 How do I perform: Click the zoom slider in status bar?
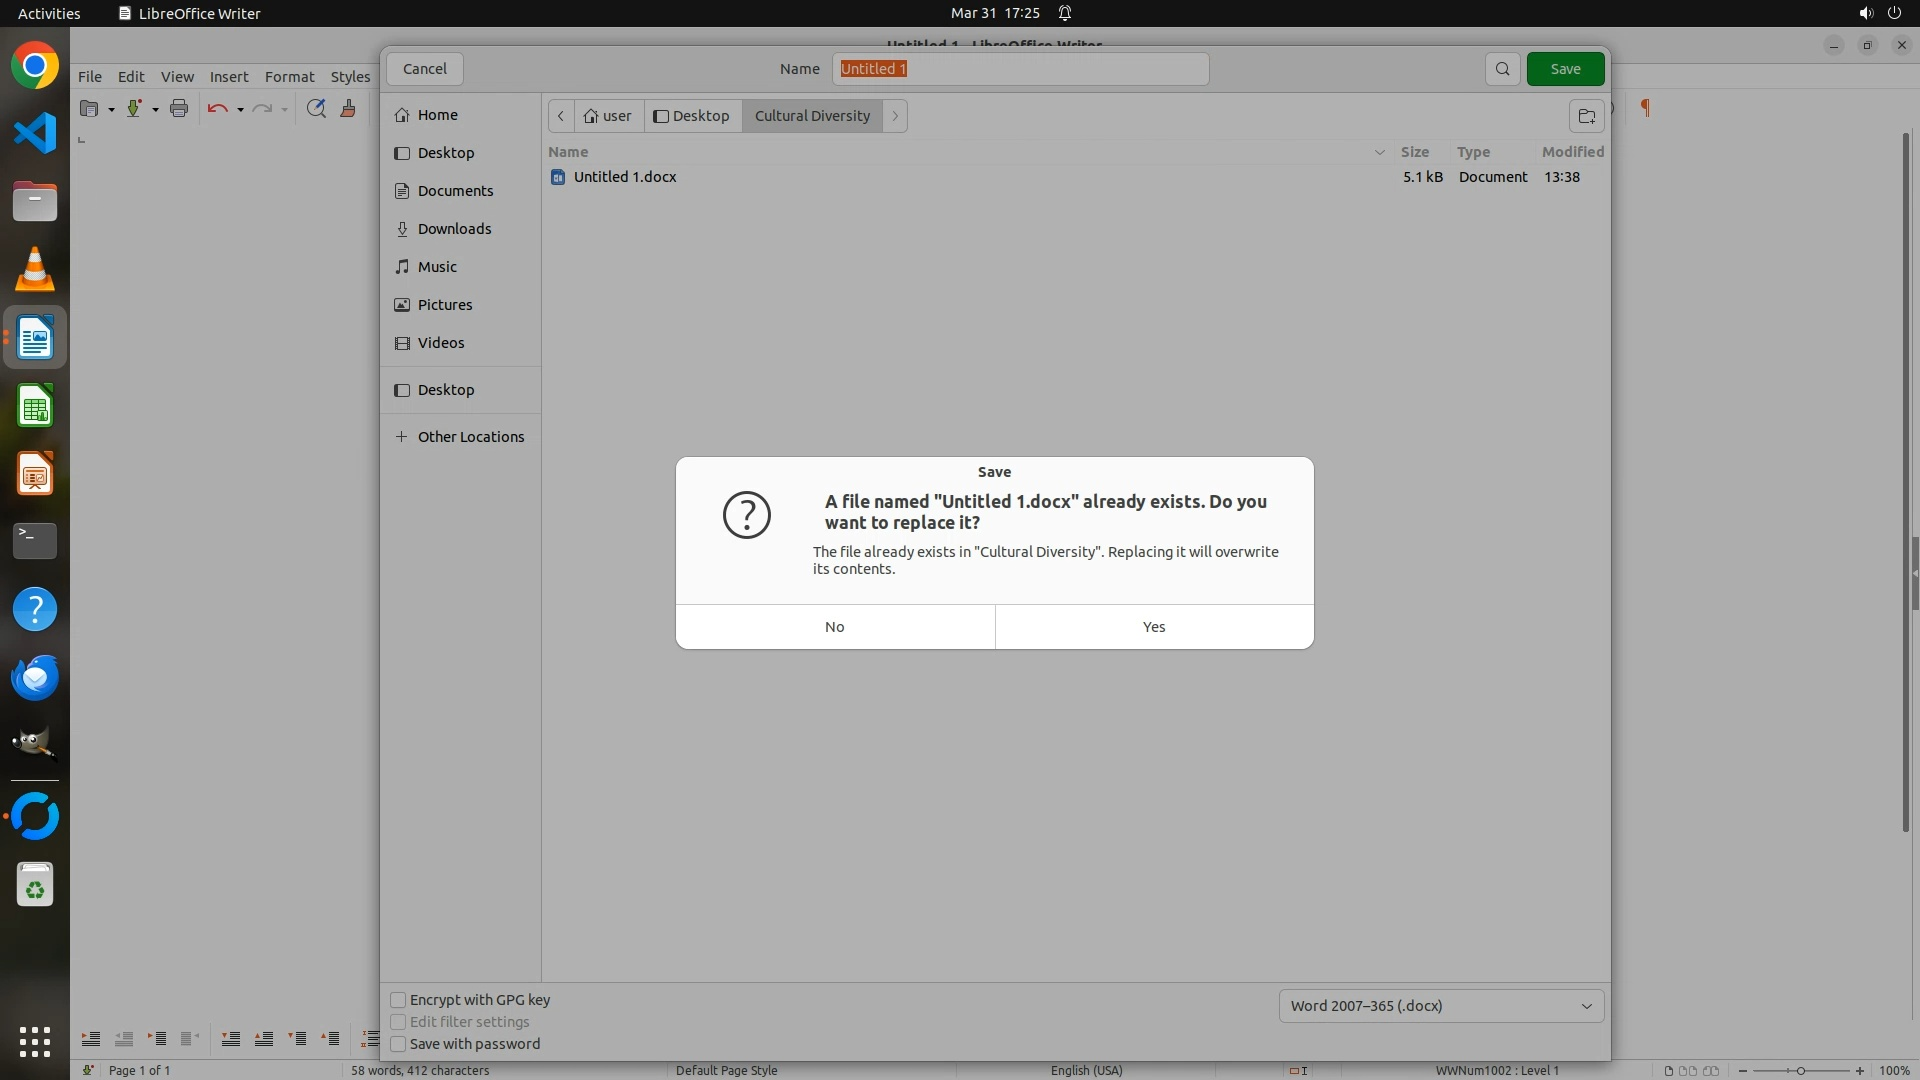click(x=1800, y=1070)
